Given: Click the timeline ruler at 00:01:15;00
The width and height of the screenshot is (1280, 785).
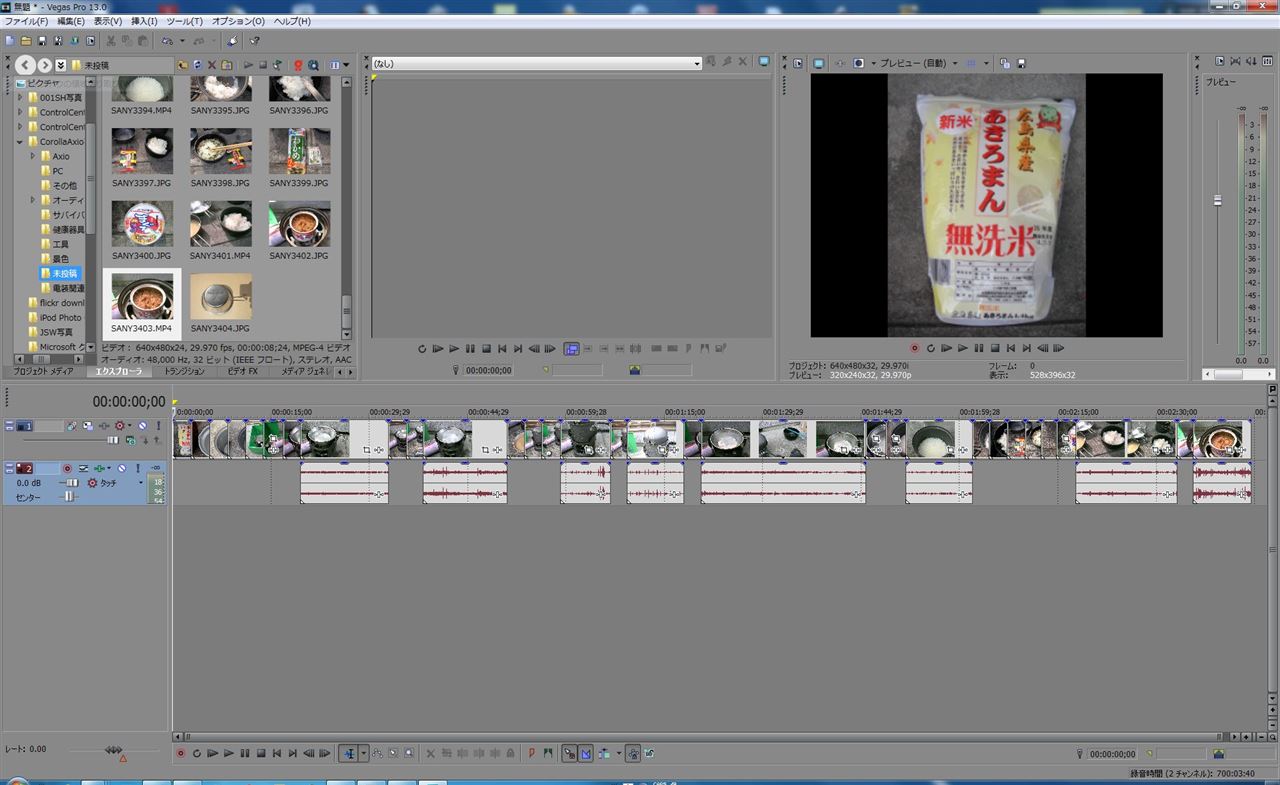Looking at the screenshot, I should (685, 411).
